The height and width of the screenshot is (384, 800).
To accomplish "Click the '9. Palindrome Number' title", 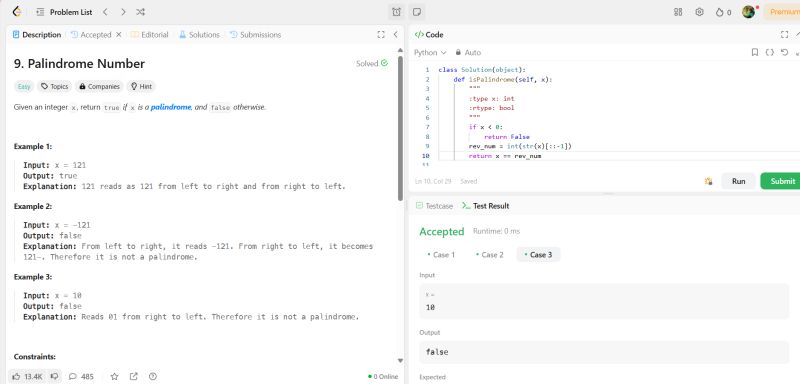I will 80,64.
